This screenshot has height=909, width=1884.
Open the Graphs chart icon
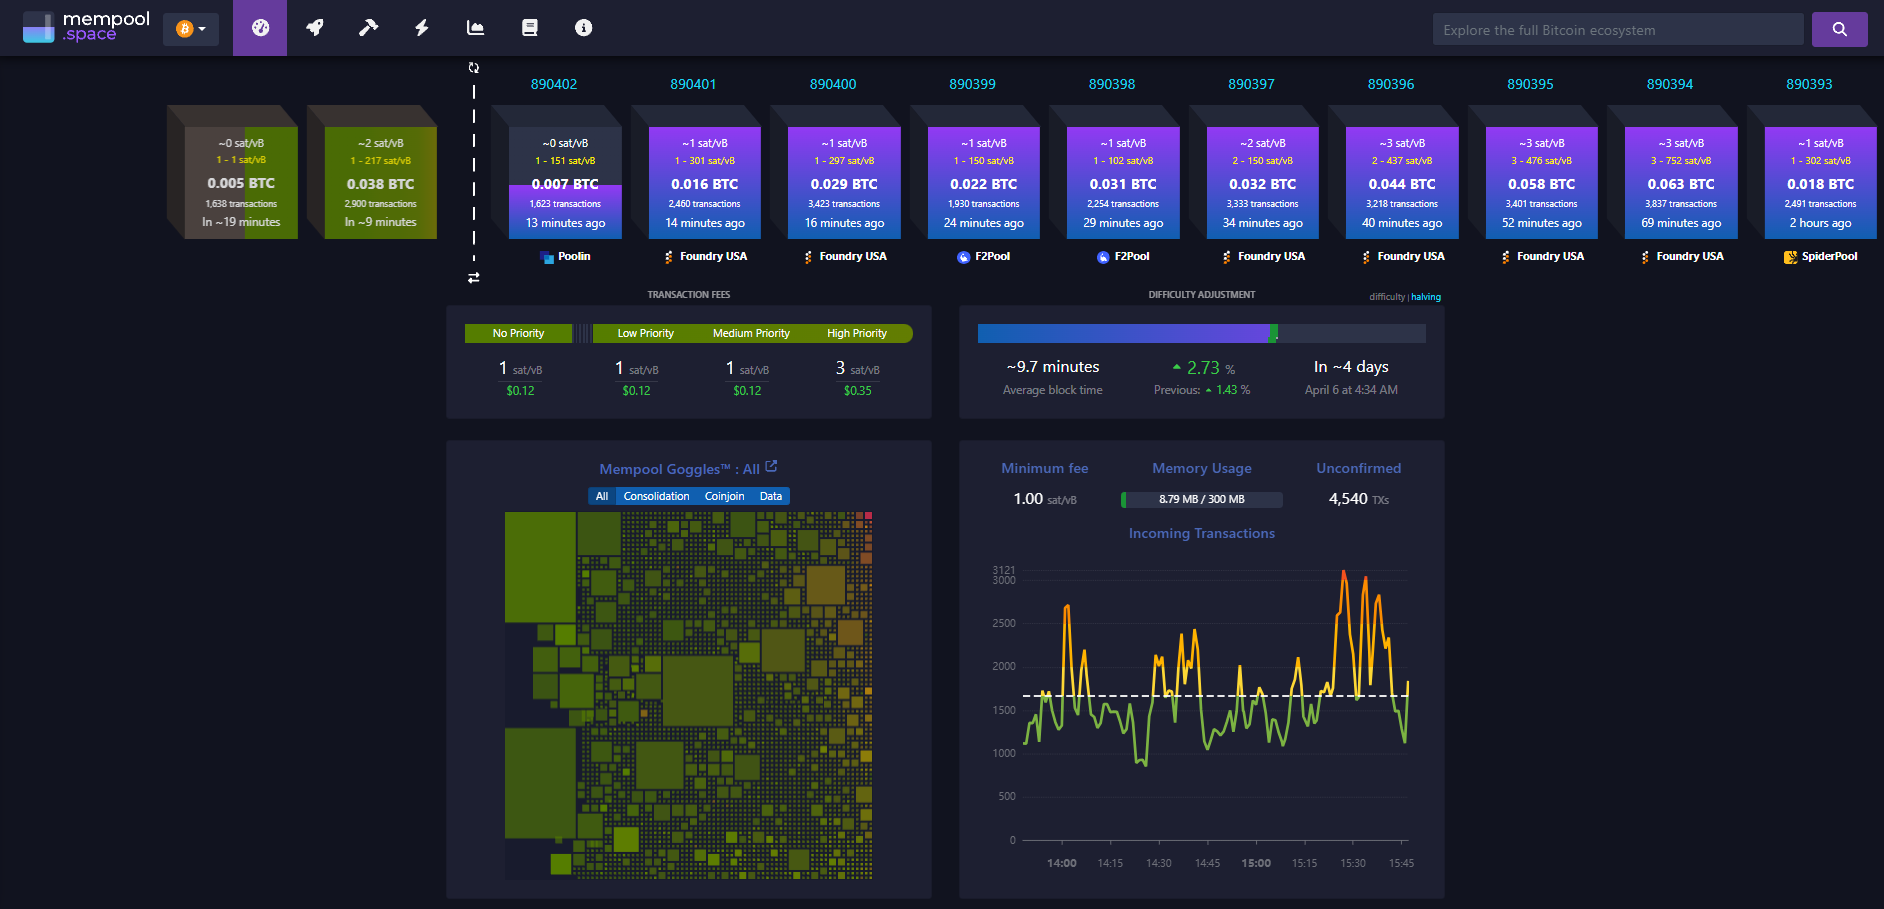[x=476, y=28]
